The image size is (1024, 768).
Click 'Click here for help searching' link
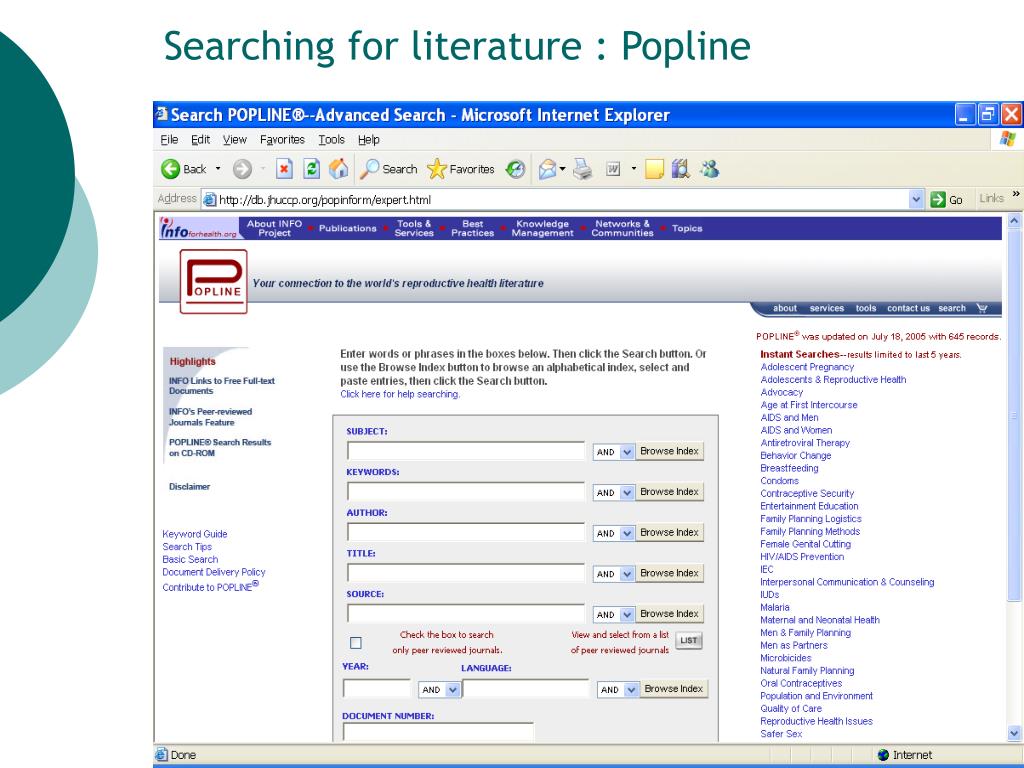point(400,394)
